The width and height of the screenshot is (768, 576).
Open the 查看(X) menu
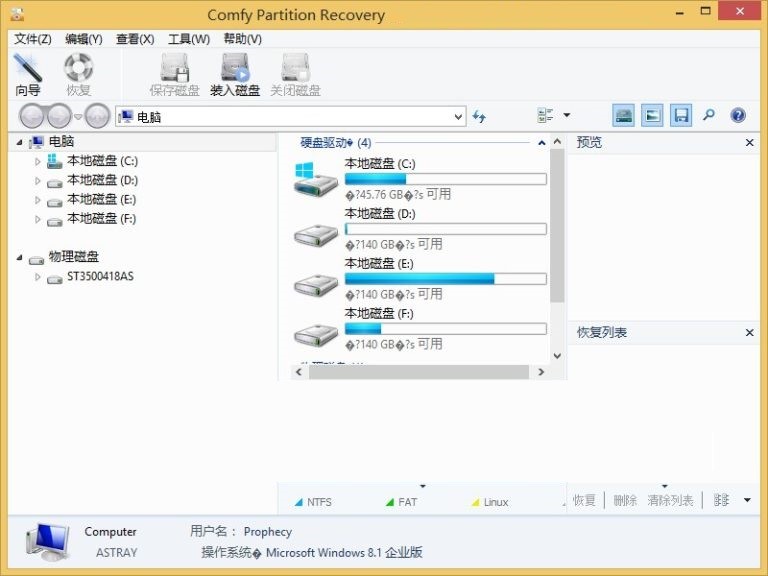click(x=135, y=39)
